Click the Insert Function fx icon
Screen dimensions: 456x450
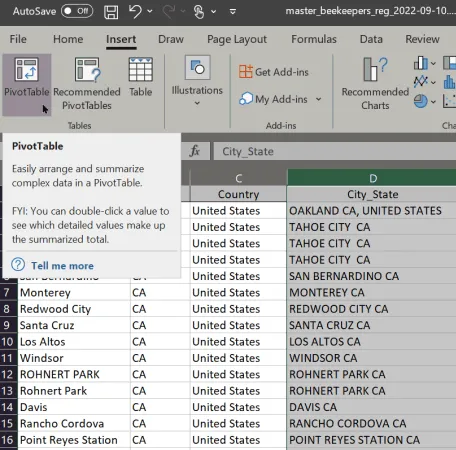point(195,151)
